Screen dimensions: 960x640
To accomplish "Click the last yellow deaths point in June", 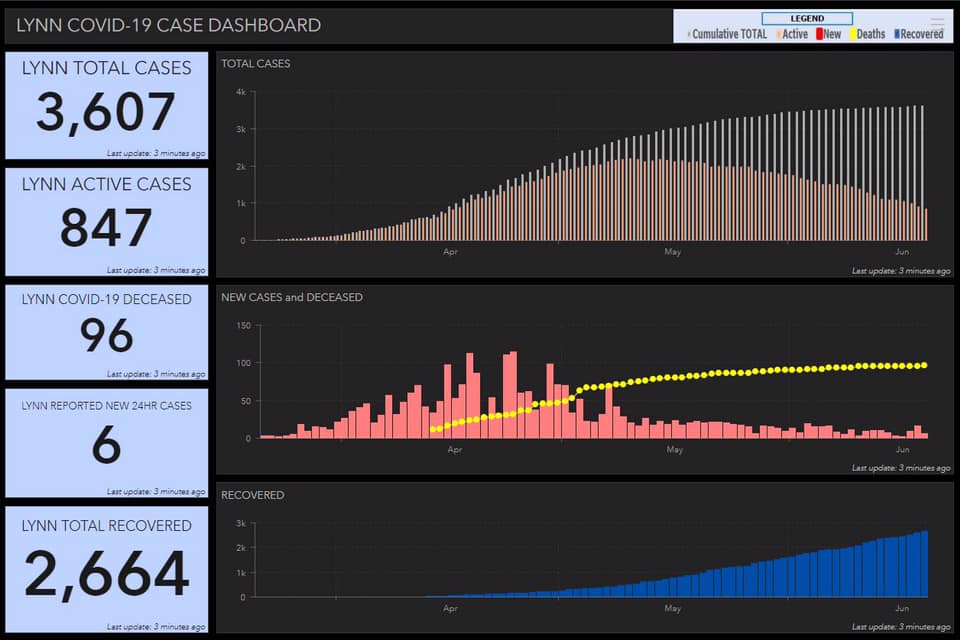I will [x=923, y=365].
